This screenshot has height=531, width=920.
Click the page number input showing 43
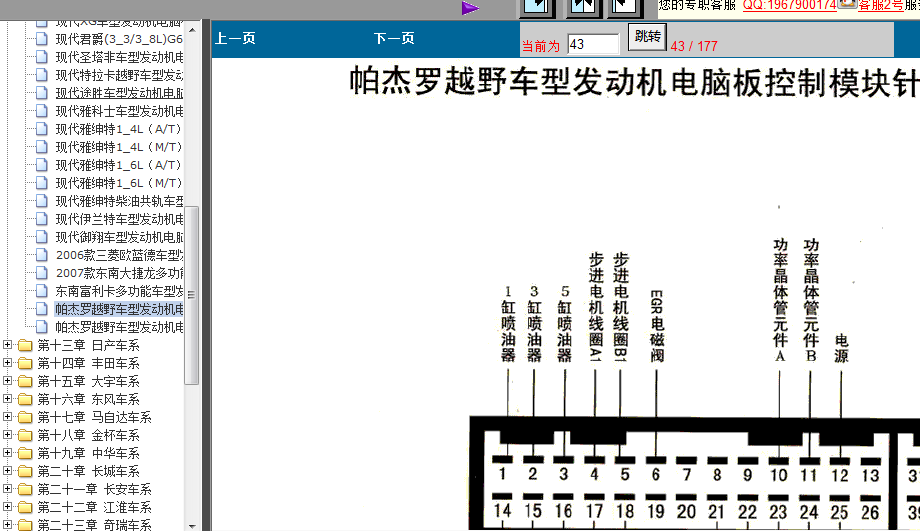click(x=593, y=45)
